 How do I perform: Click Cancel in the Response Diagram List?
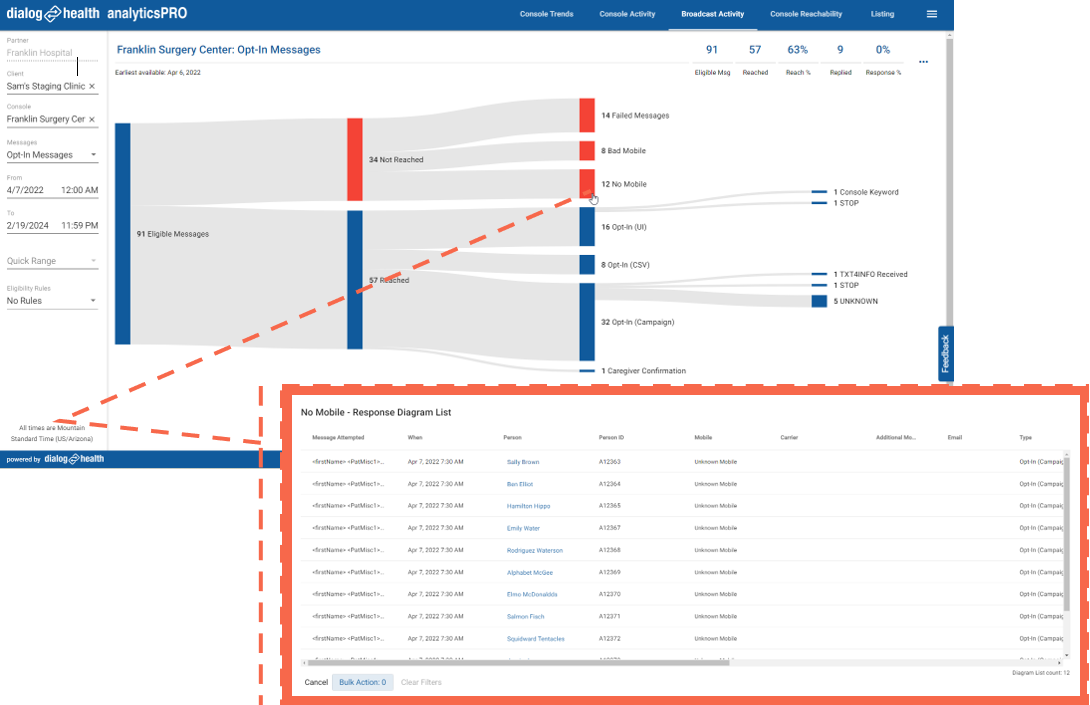(x=316, y=682)
